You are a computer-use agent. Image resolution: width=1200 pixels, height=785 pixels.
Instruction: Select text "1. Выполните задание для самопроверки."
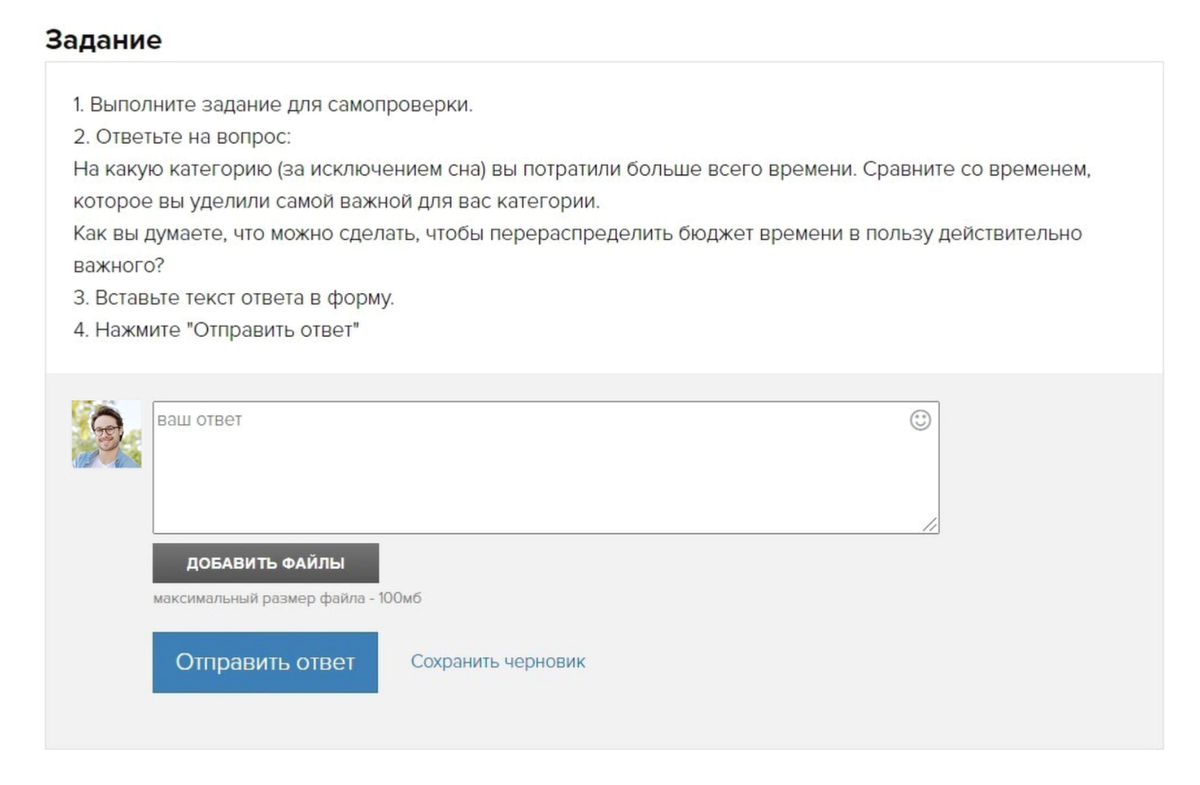click(273, 105)
